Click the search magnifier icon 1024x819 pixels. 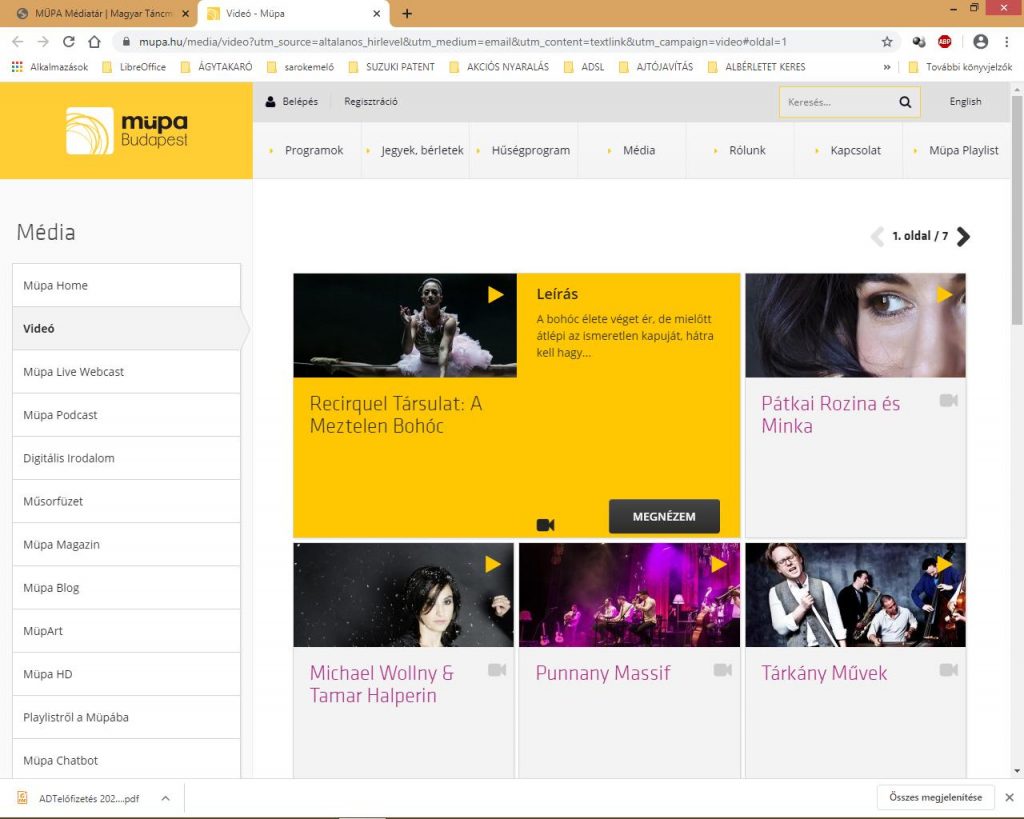[905, 102]
